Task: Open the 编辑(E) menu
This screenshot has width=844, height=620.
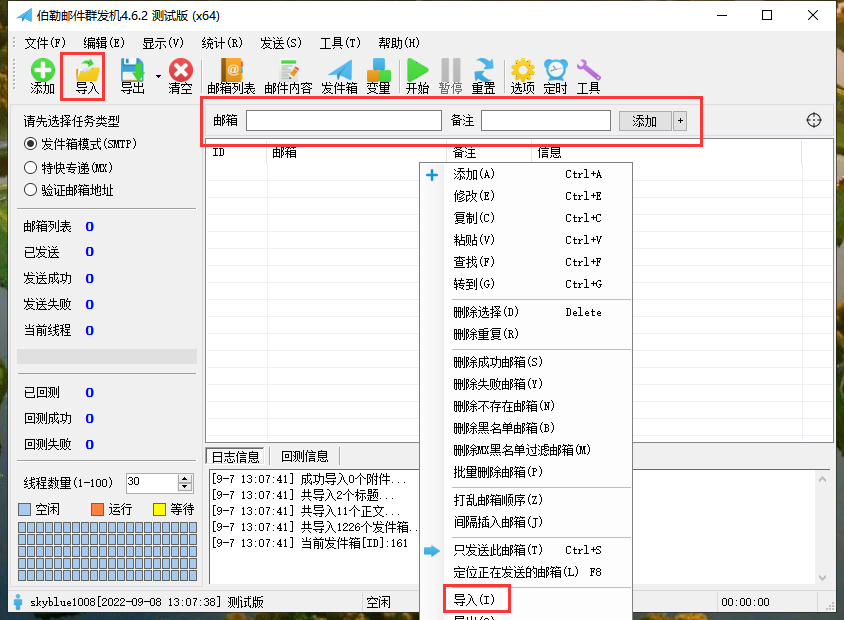Action: coord(104,43)
